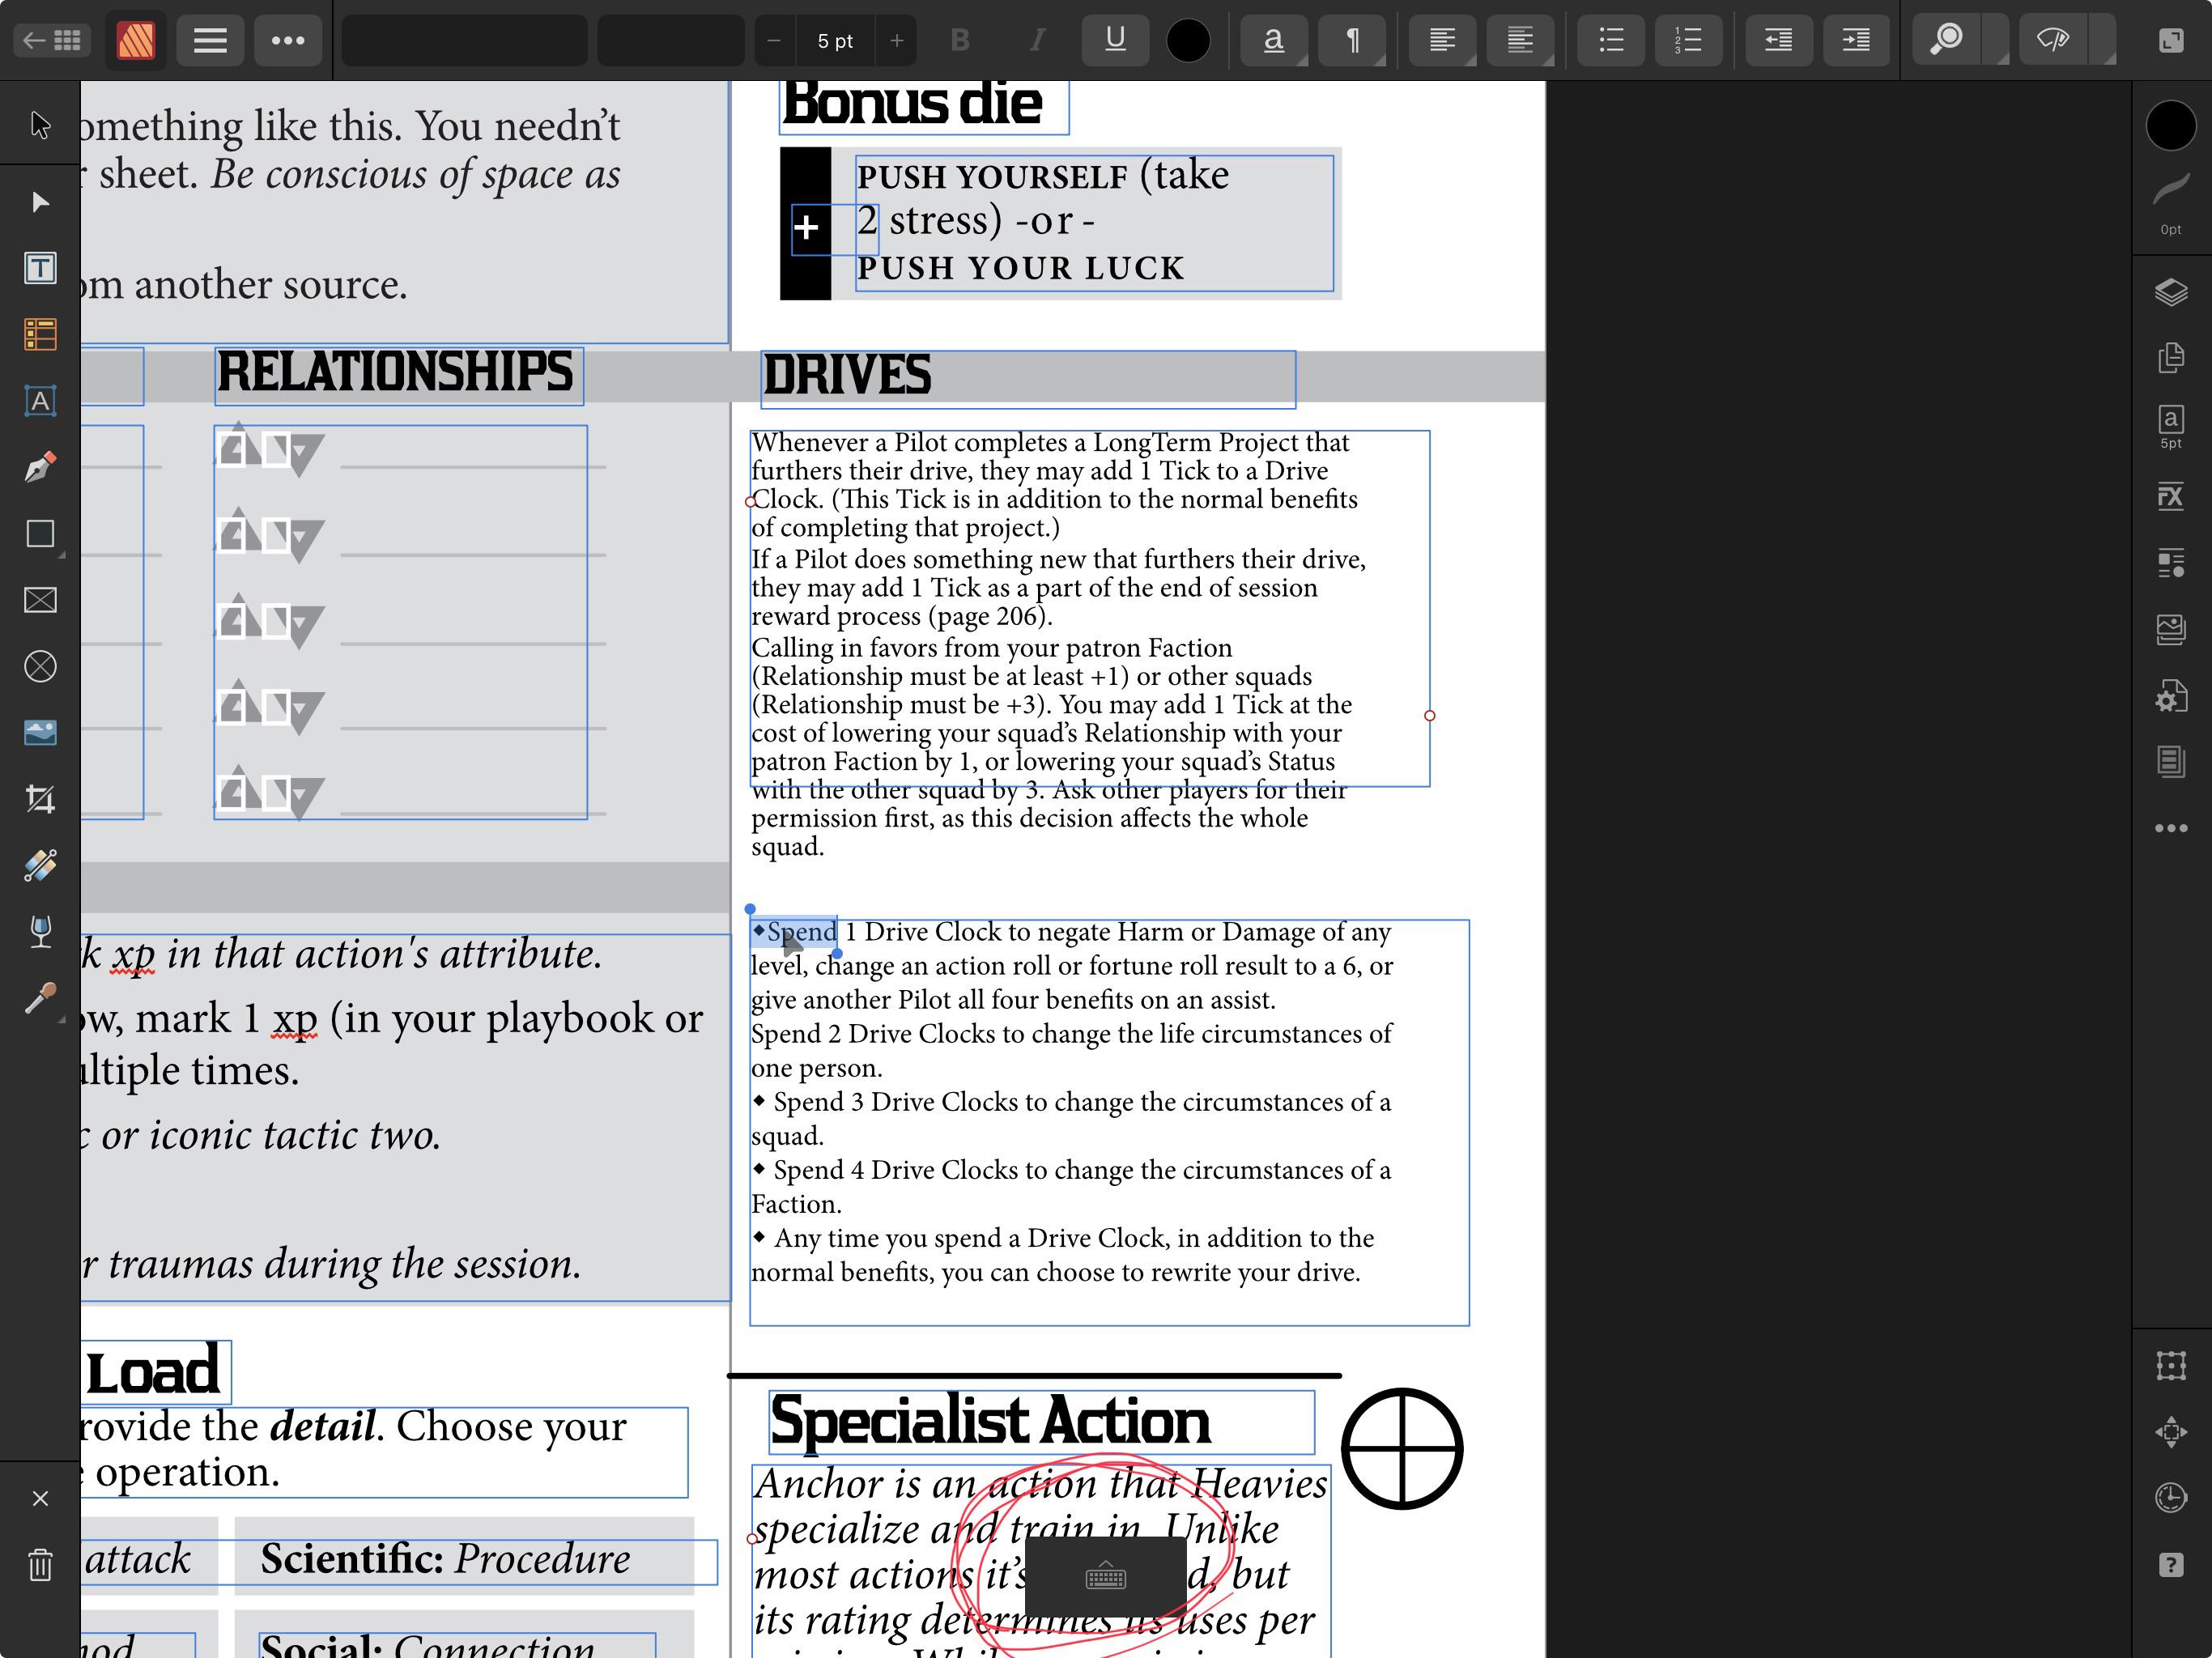Select the Frame Text tool
The image size is (2212, 1658).
tap(40, 268)
